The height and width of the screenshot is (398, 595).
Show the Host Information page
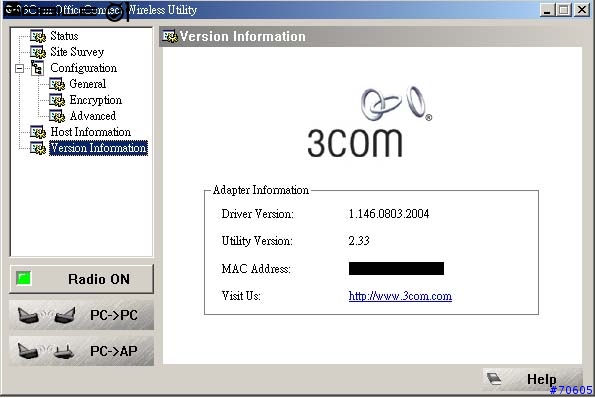[91, 132]
